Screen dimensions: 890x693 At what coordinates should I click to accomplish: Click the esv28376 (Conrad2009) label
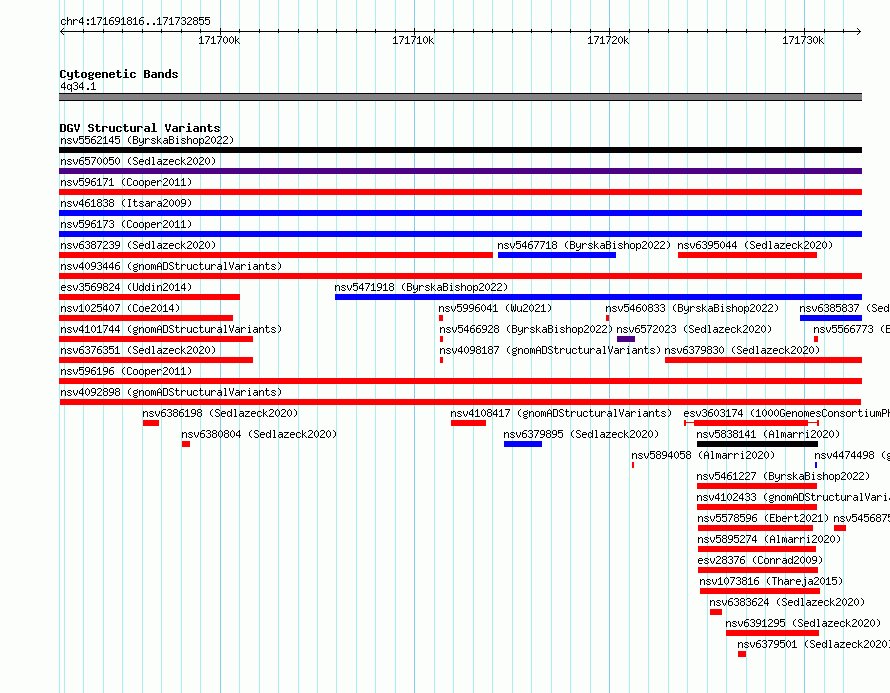[x=760, y=560]
